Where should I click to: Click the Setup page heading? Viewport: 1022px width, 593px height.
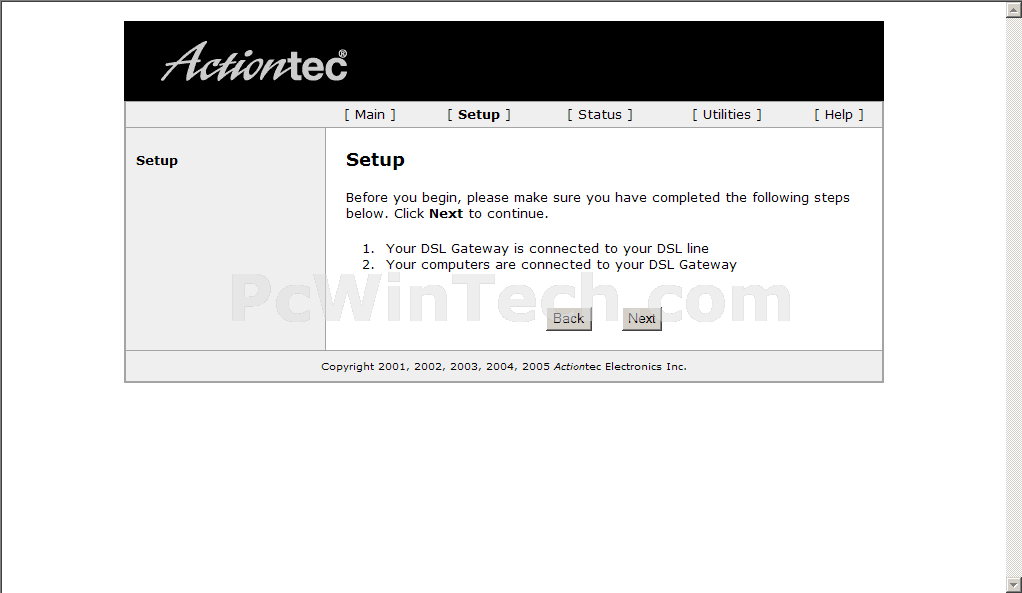point(375,160)
